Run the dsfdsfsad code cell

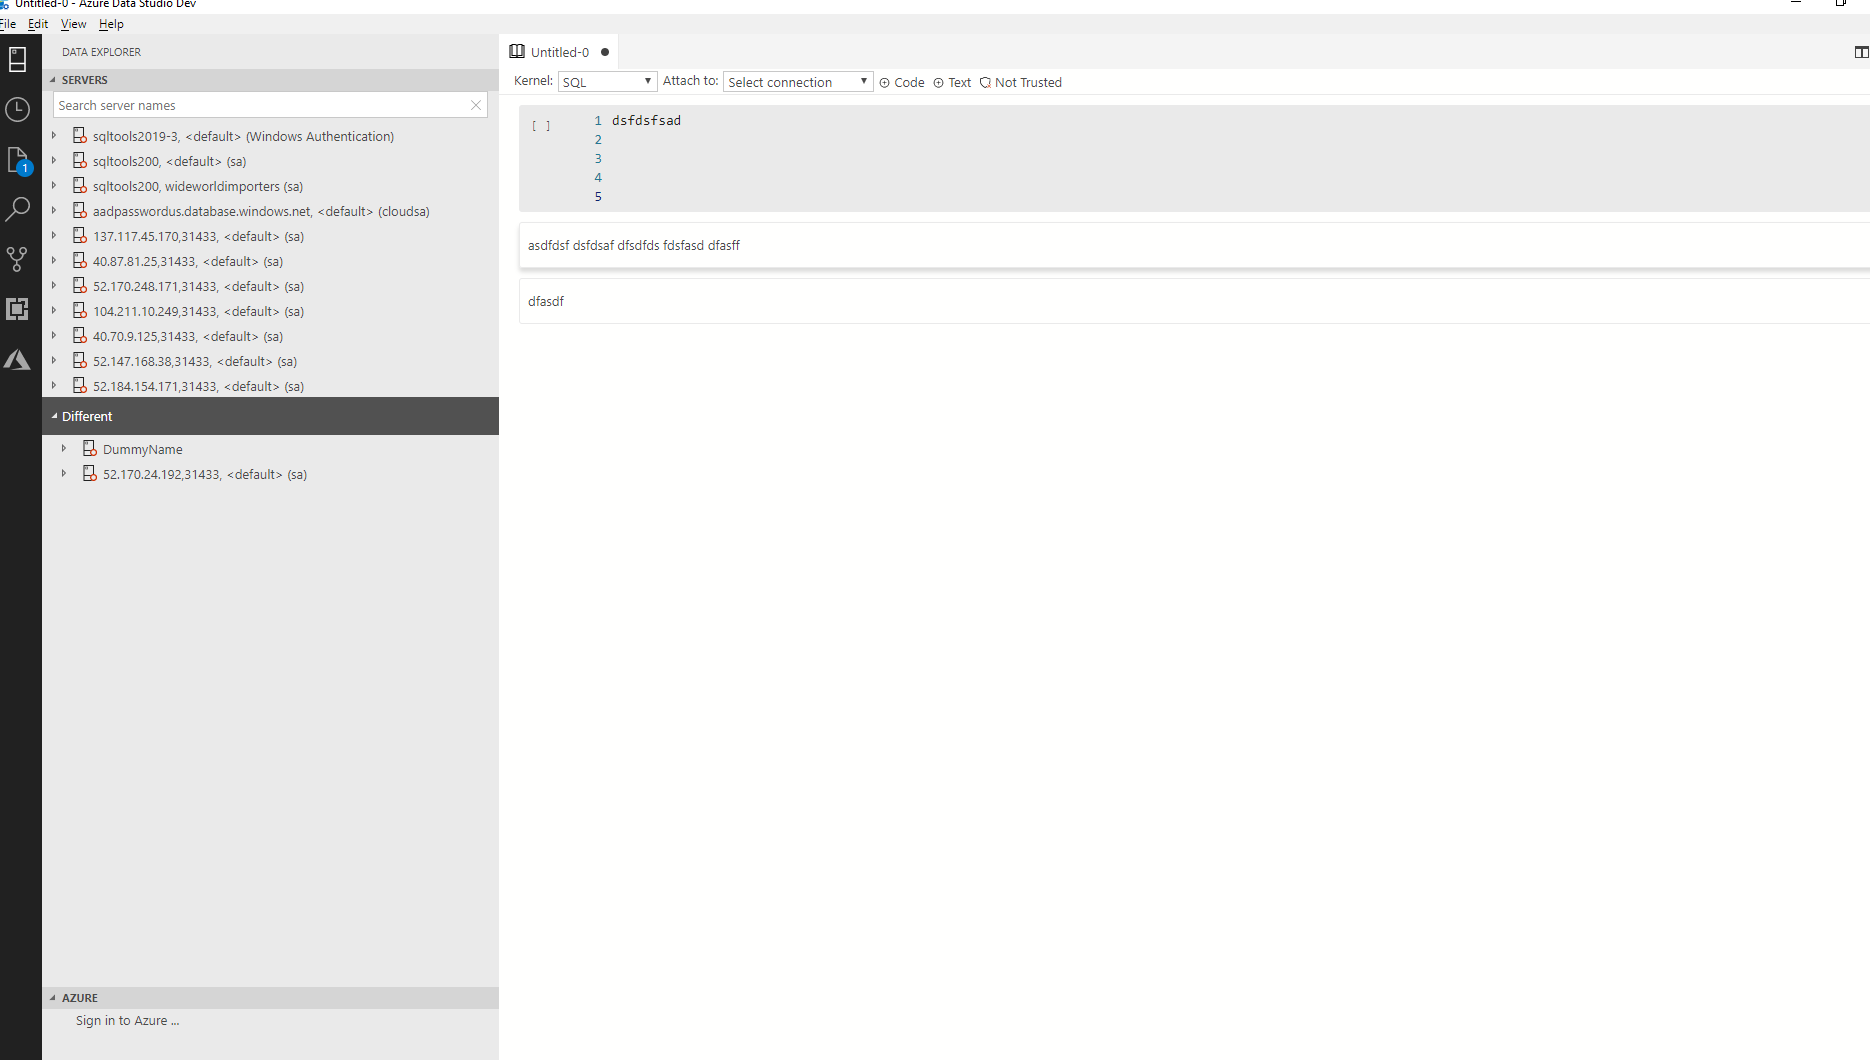540,125
